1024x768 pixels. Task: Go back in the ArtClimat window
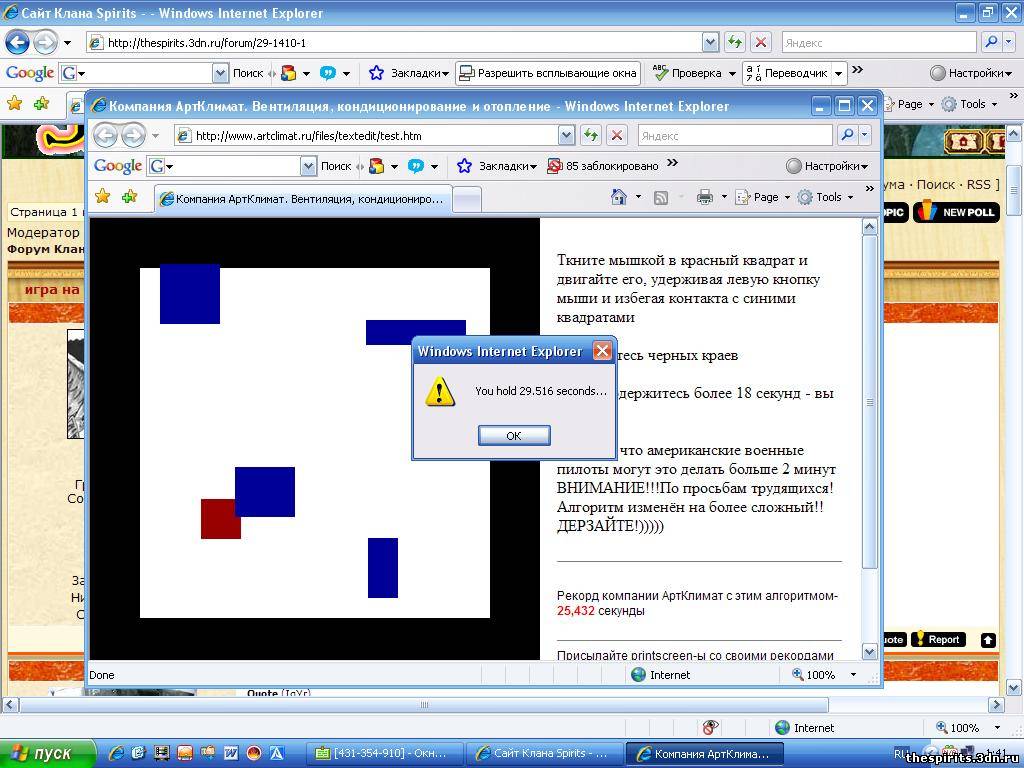(x=106, y=136)
